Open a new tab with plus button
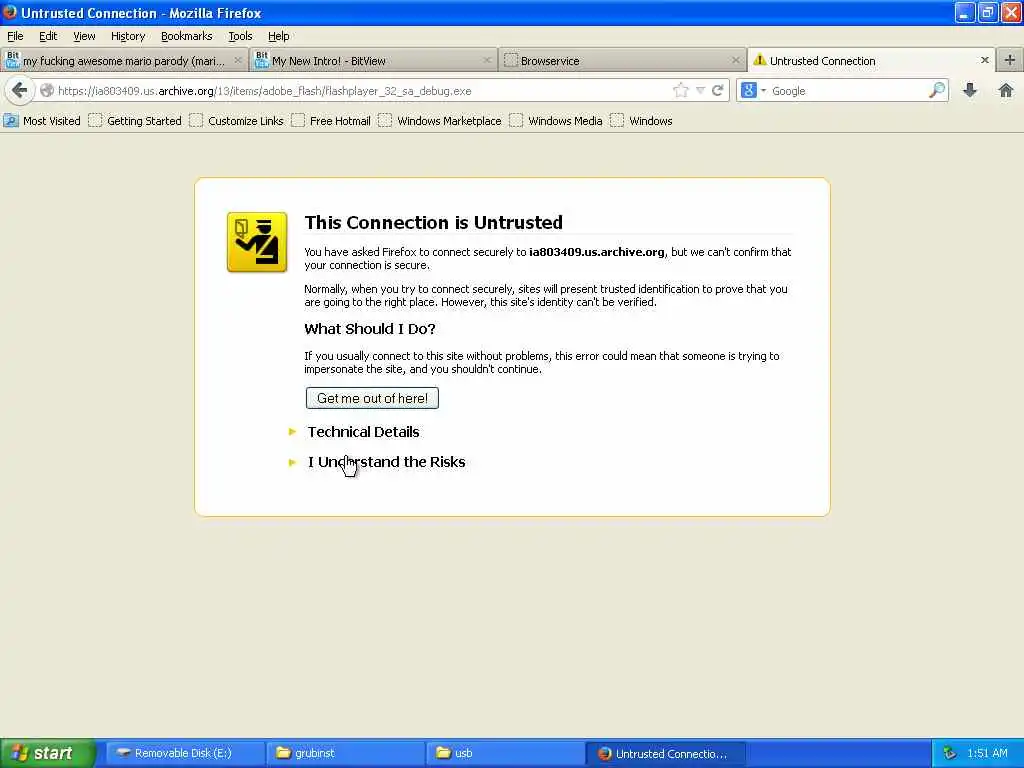 tap(1010, 60)
